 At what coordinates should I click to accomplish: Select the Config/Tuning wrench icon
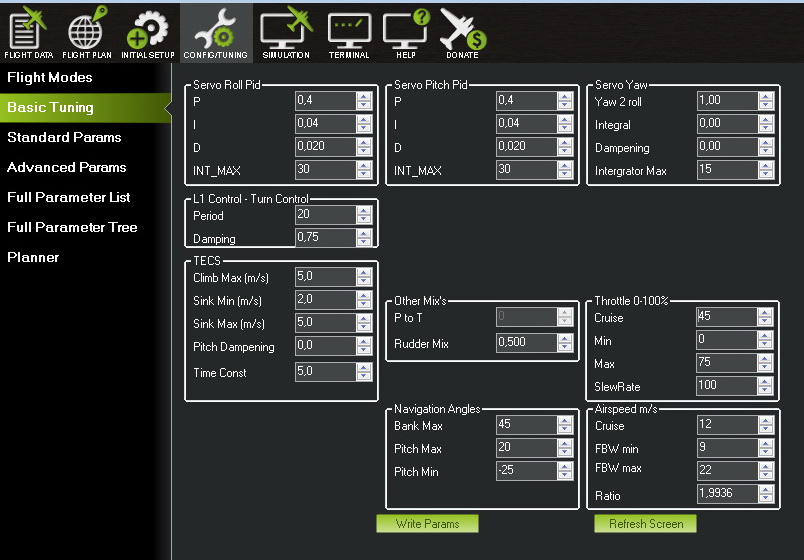(216, 30)
